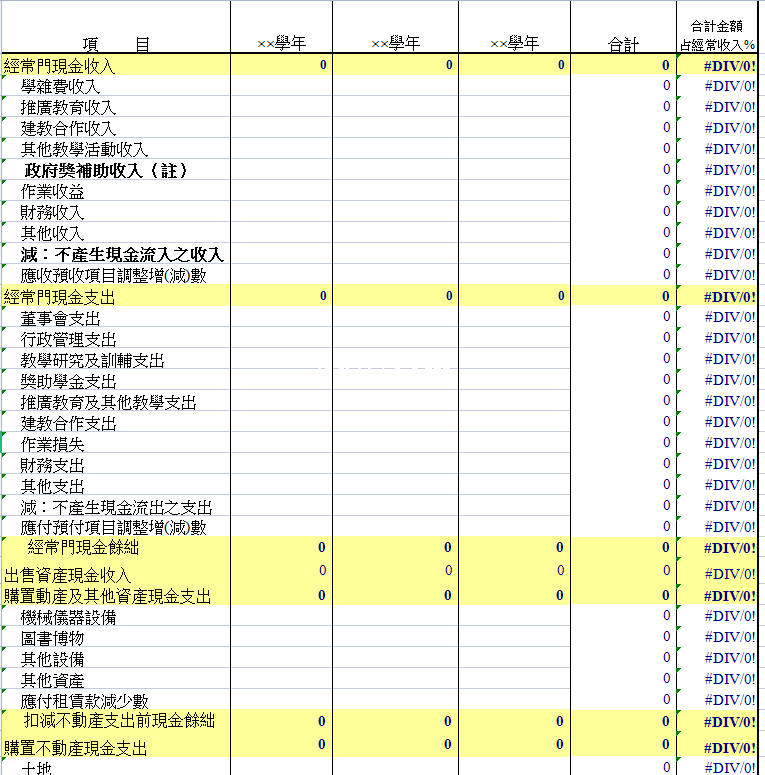Click the 出售資產現金收入 row label
This screenshot has width=765, height=775.
click(x=68, y=576)
